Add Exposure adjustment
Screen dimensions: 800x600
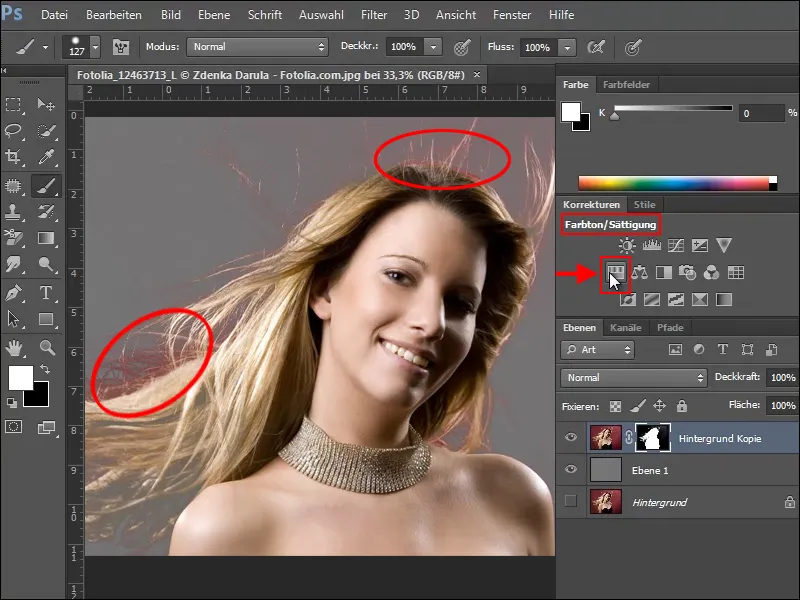(x=699, y=245)
